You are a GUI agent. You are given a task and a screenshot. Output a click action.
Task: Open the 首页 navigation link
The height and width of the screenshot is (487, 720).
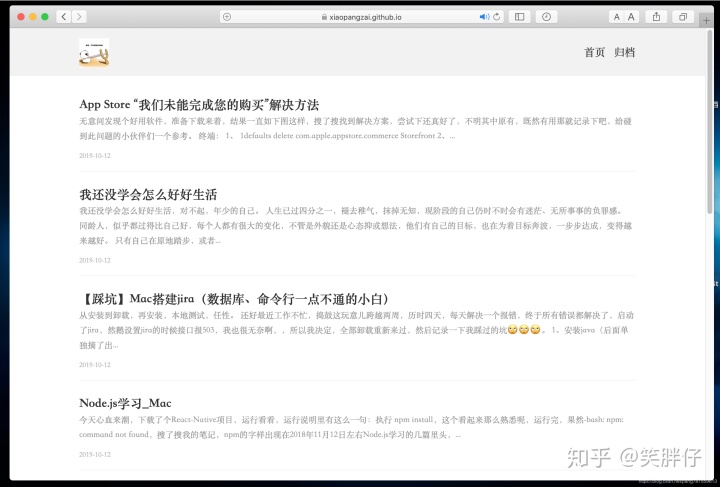[x=594, y=52]
